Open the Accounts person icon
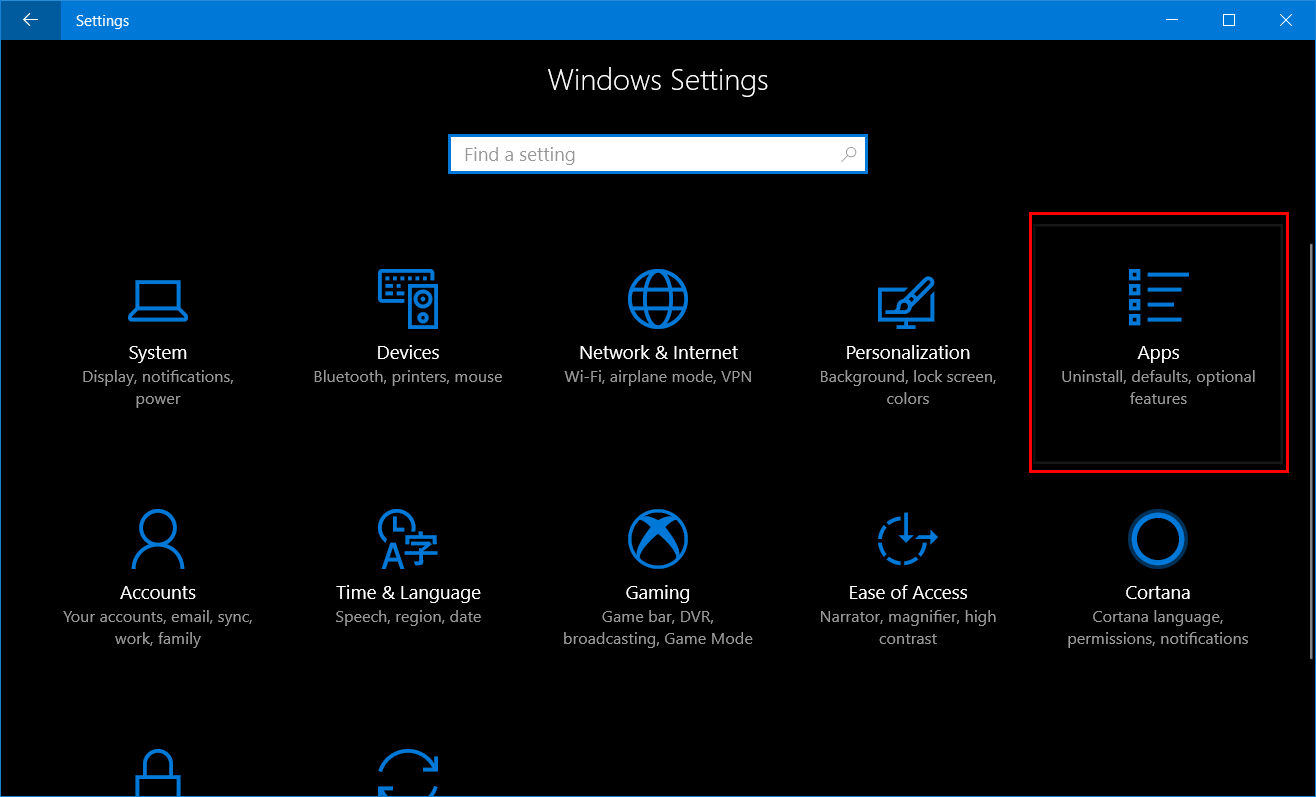This screenshot has height=797, width=1316. [x=158, y=539]
